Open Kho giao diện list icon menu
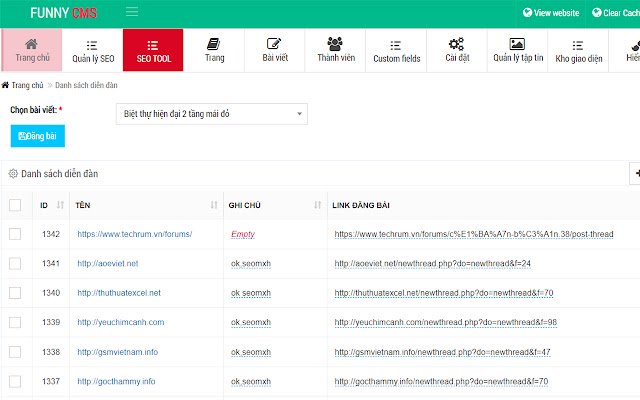This screenshot has width=640, height=400. point(578,50)
